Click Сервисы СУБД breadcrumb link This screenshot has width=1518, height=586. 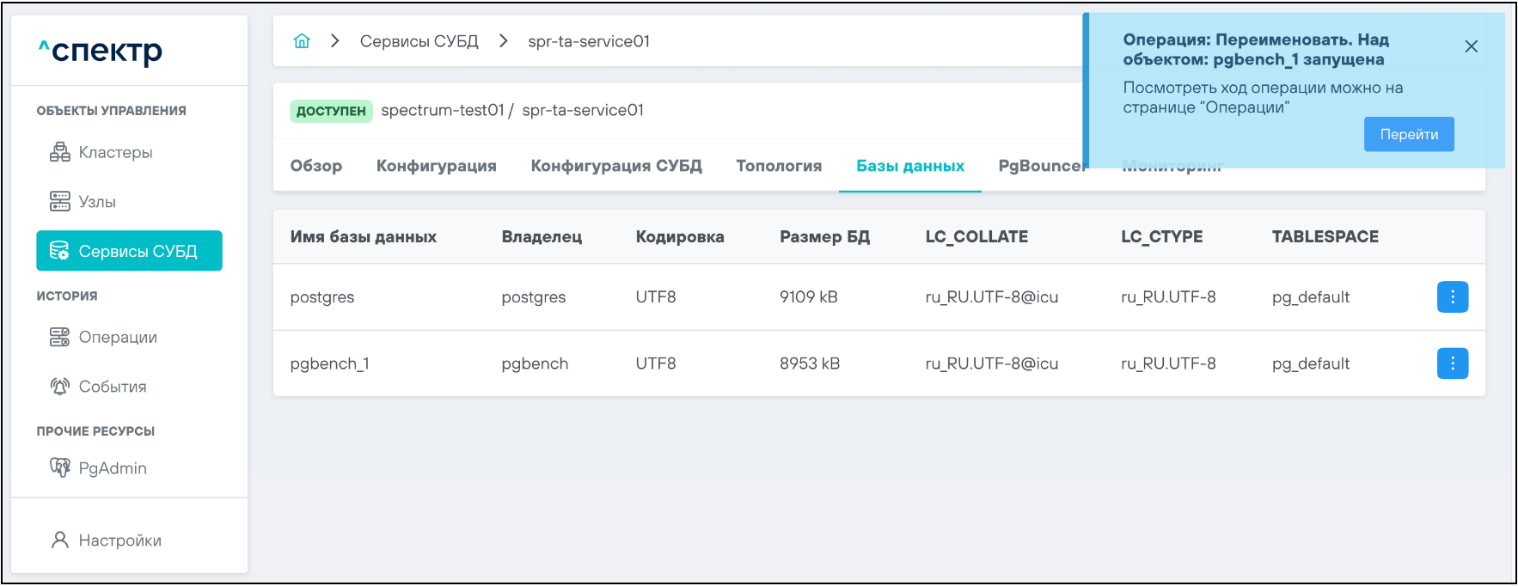[x=419, y=41]
